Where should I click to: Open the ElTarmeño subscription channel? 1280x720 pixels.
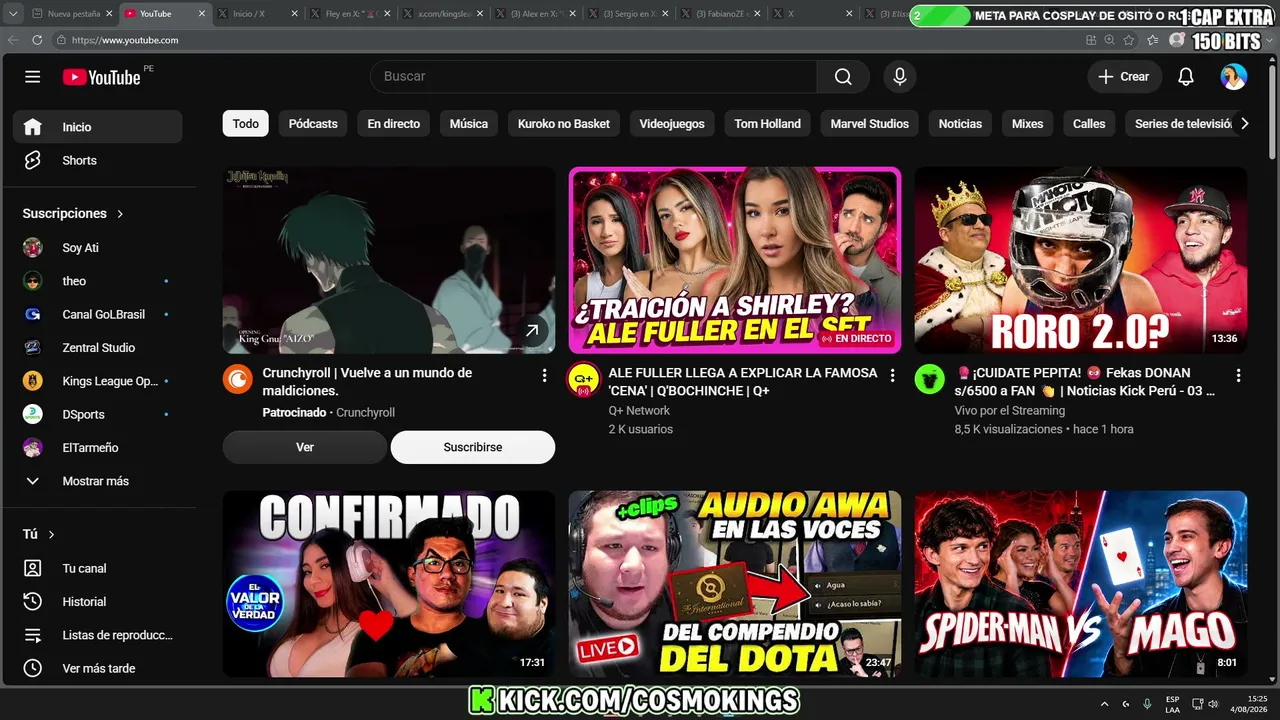click(x=98, y=447)
